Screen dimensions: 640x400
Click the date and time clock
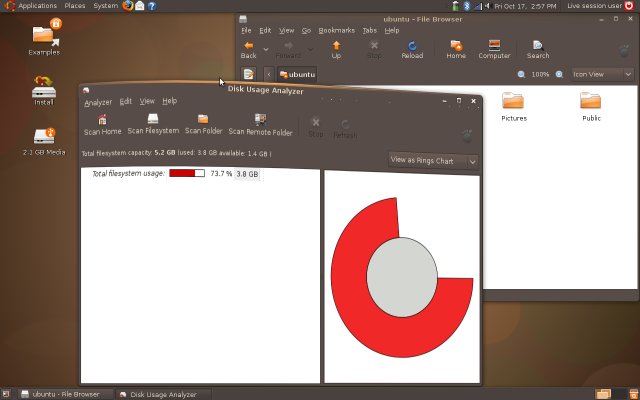tap(525, 6)
